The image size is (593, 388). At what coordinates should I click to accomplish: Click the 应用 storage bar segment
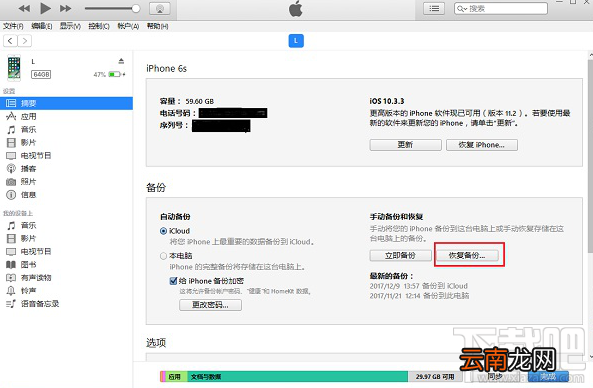[x=177, y=377]
